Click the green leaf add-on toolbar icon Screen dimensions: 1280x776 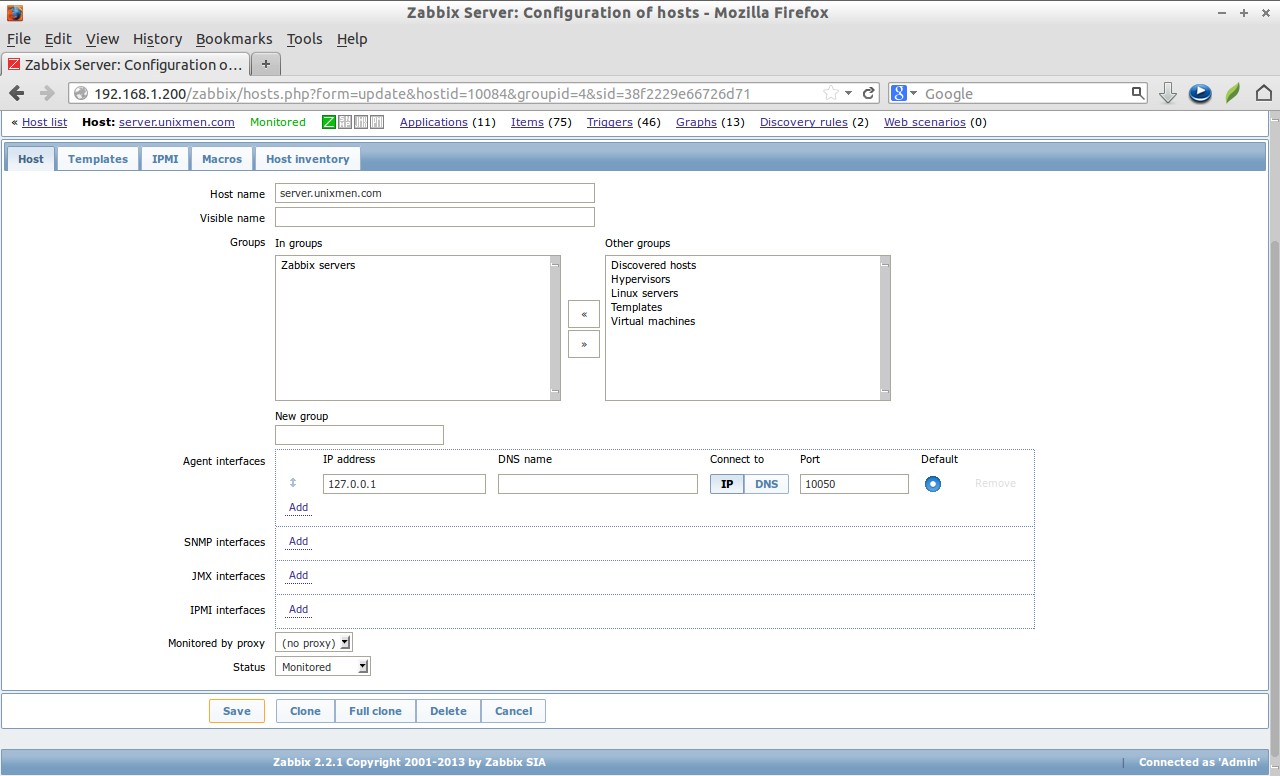1233,93
